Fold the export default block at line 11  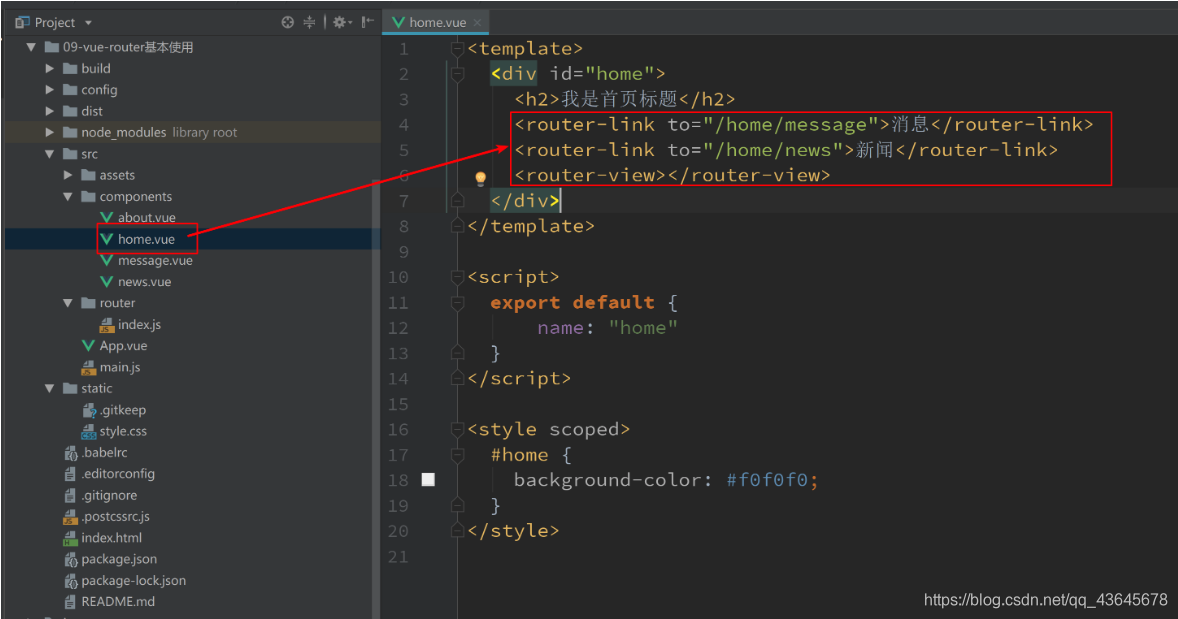[457, 303]
